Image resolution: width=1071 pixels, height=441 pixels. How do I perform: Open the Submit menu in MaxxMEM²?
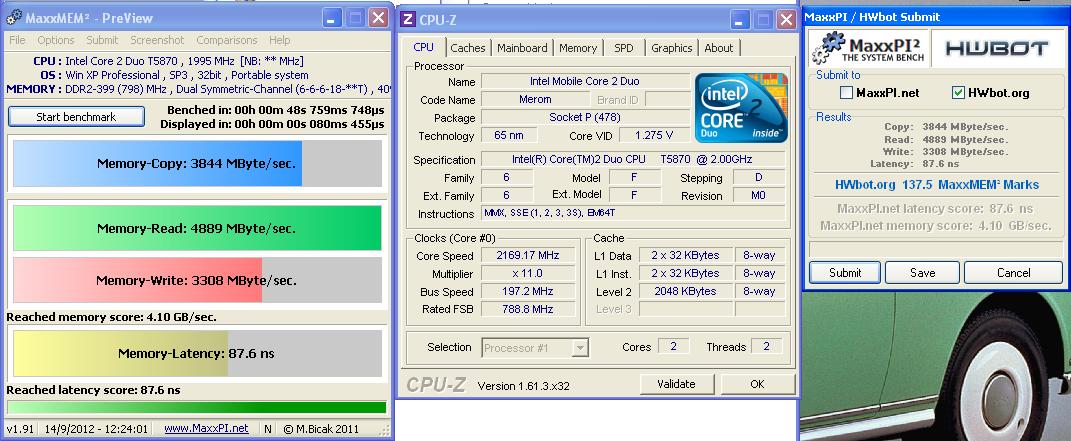coord(102,40)
